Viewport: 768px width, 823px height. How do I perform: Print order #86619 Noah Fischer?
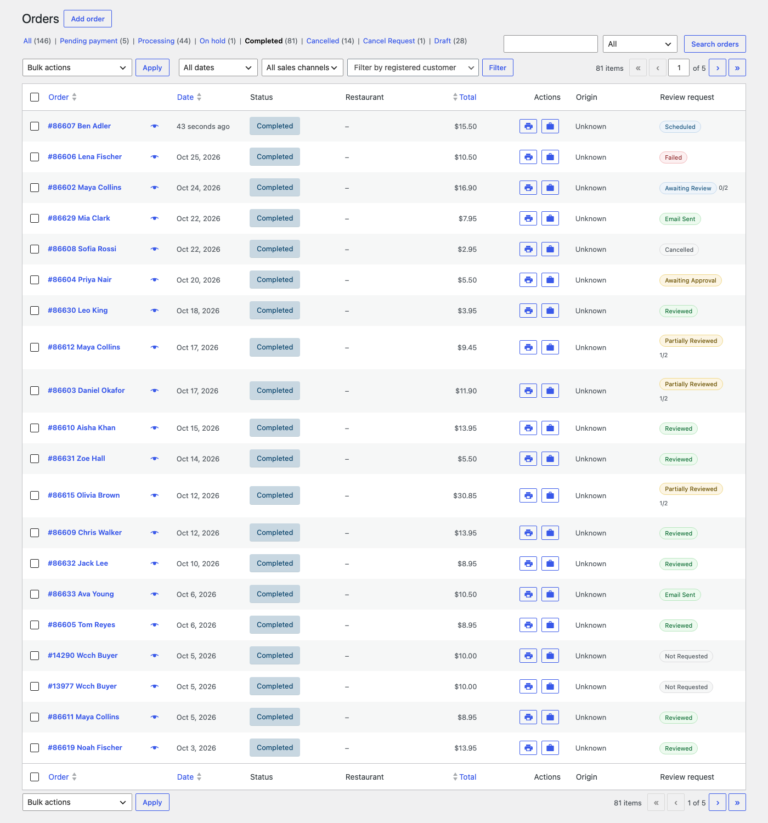(528, 748)
